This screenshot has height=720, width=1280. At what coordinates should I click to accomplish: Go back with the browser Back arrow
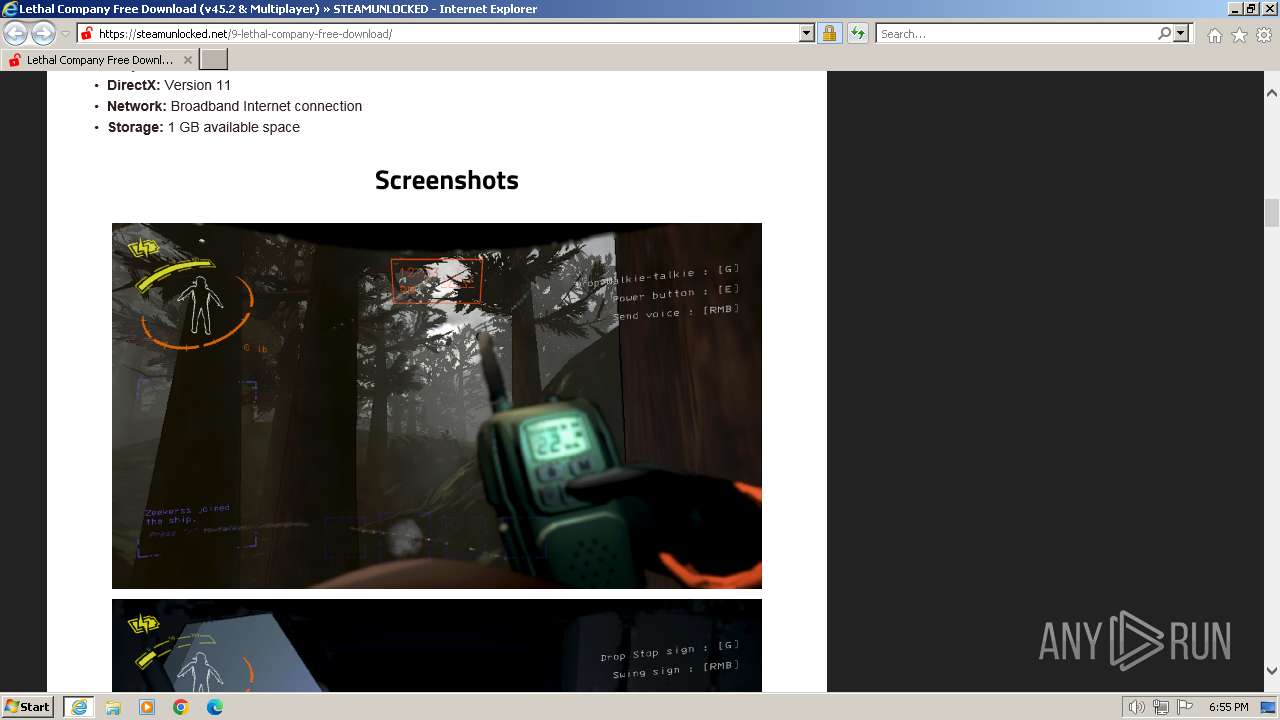15,34
